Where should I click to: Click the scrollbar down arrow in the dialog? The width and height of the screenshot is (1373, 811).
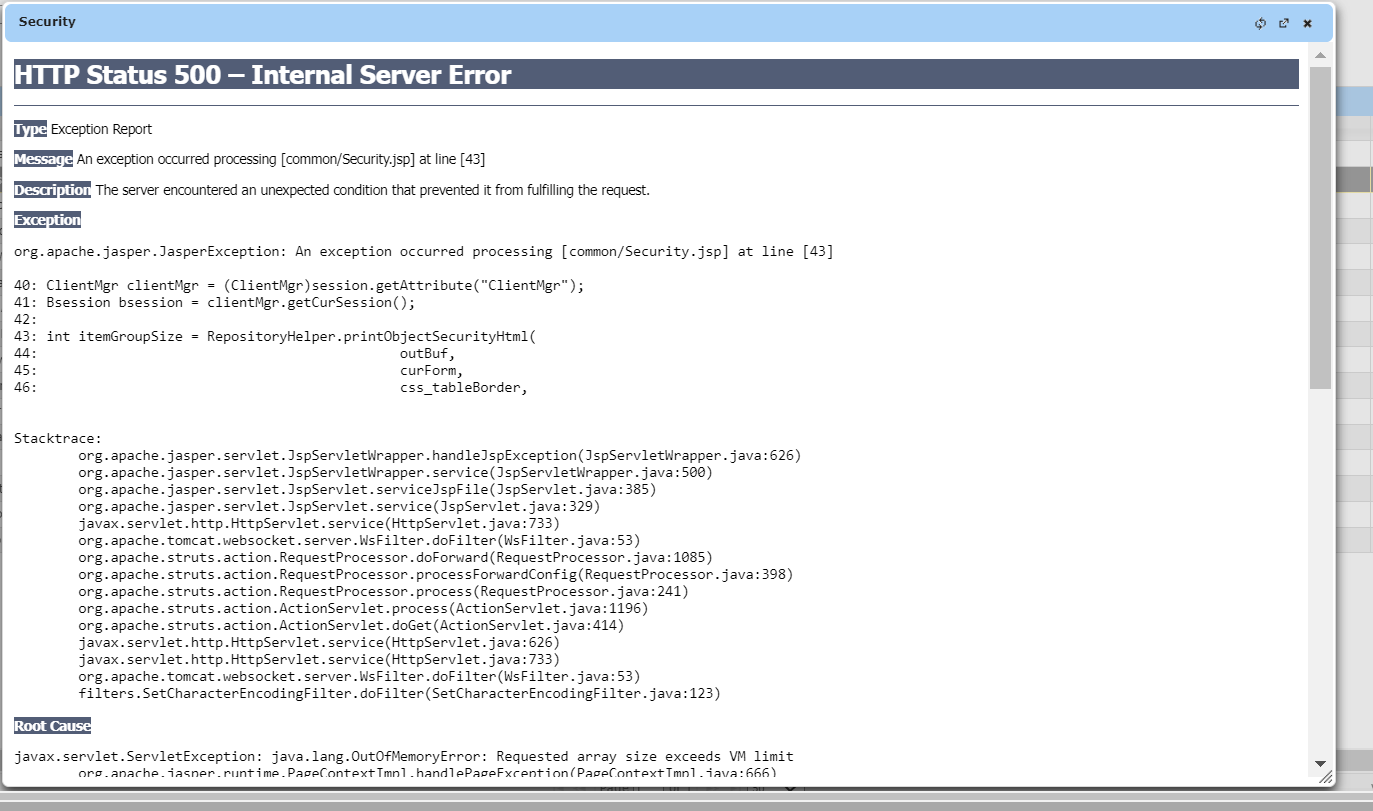pos(1320,762)
